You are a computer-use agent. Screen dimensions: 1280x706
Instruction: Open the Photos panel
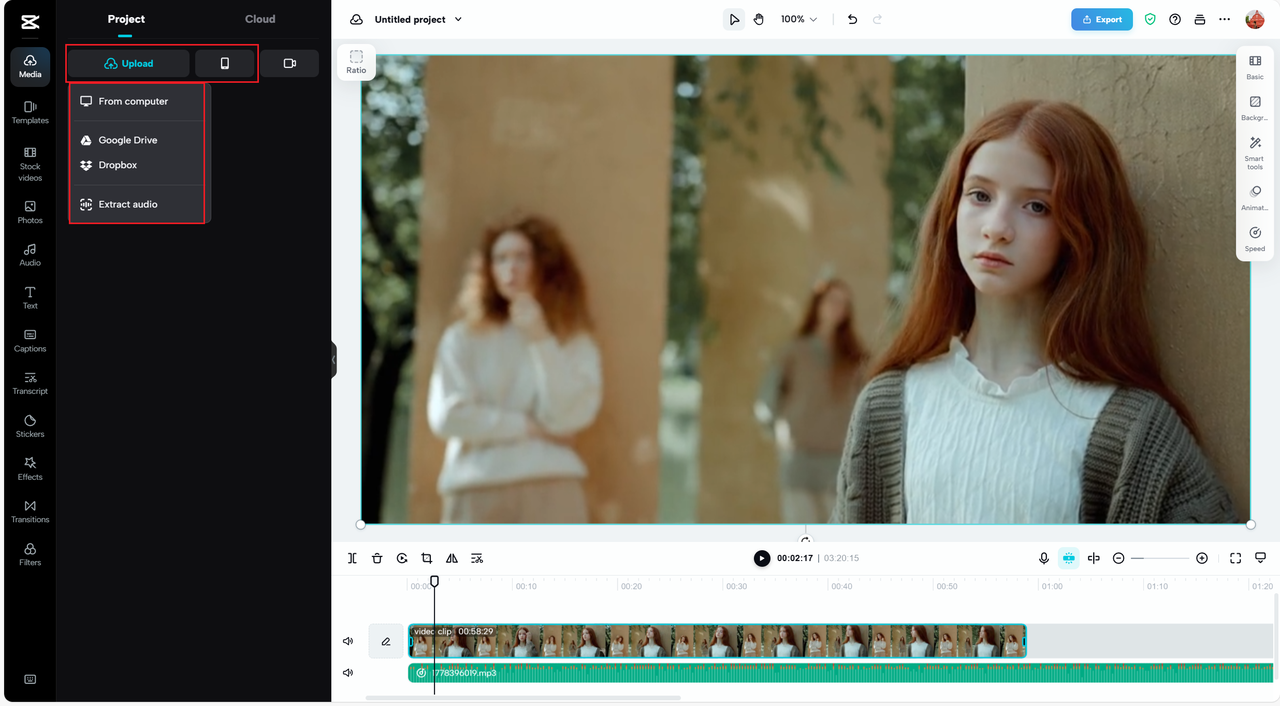coord(30,212)
